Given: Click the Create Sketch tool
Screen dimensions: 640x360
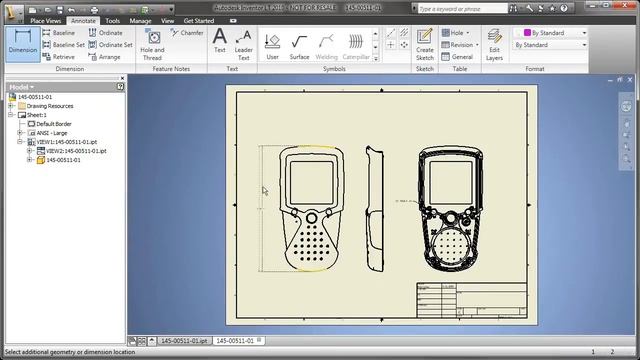Looking at the screenshot, I should pos(425,45).
